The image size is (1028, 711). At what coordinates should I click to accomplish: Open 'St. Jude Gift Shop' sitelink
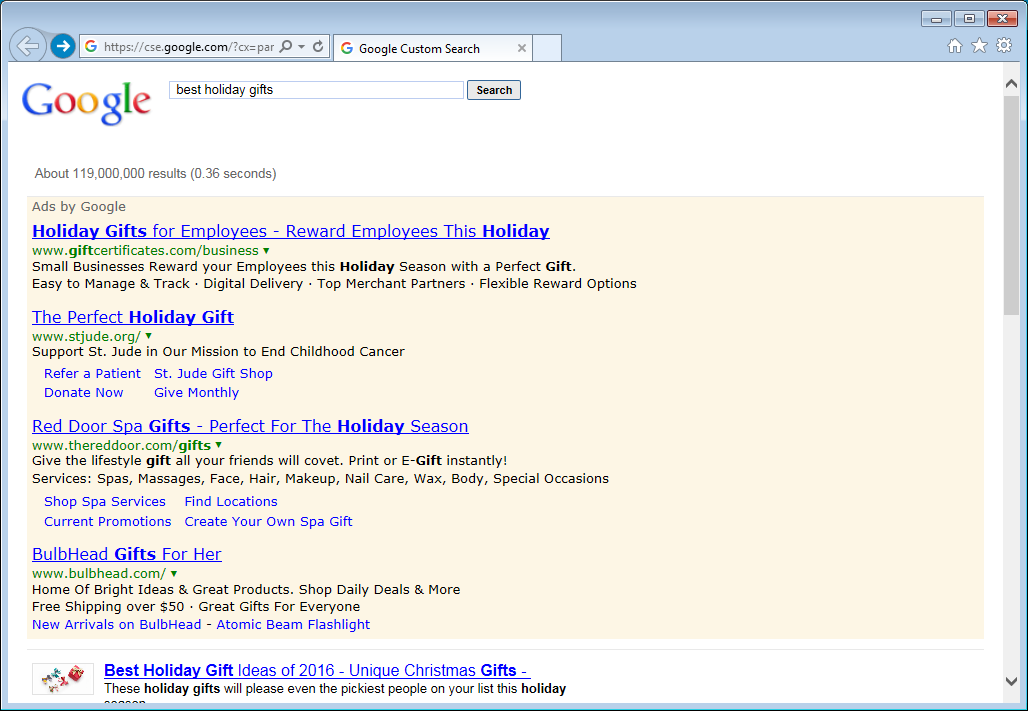(x=213, y=374)
